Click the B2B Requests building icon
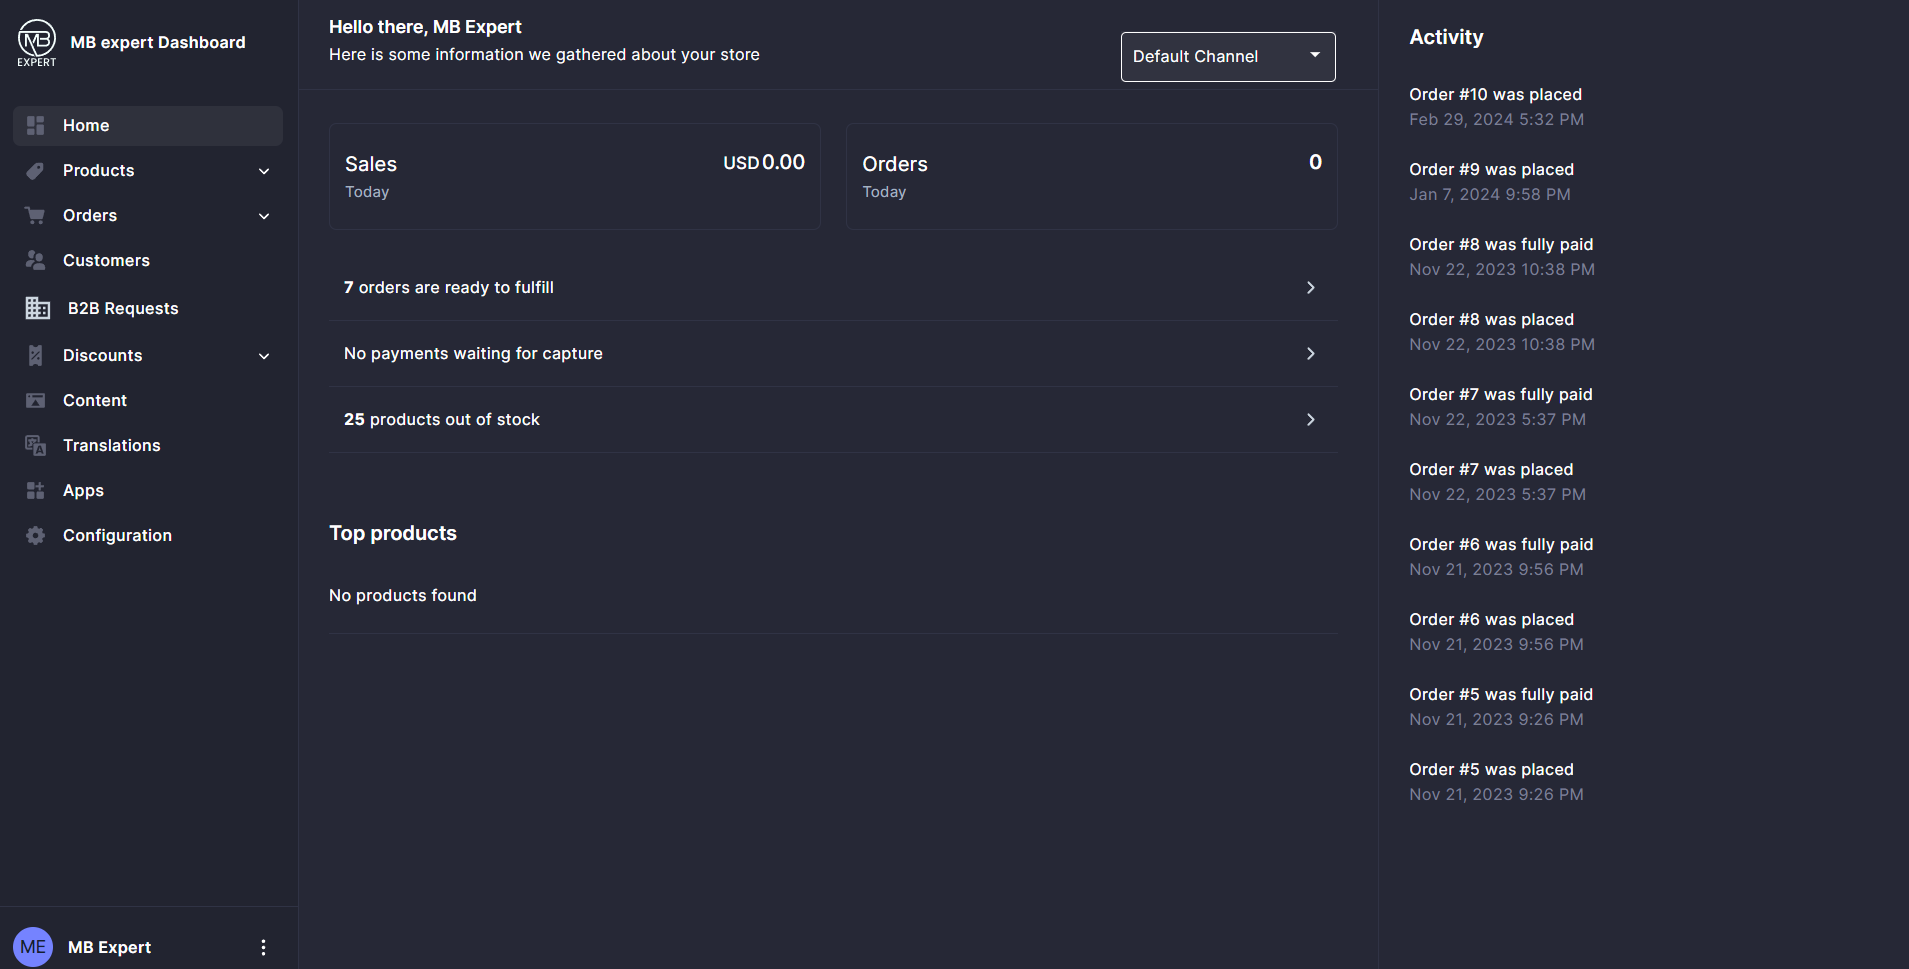 [x=37, y=308]
